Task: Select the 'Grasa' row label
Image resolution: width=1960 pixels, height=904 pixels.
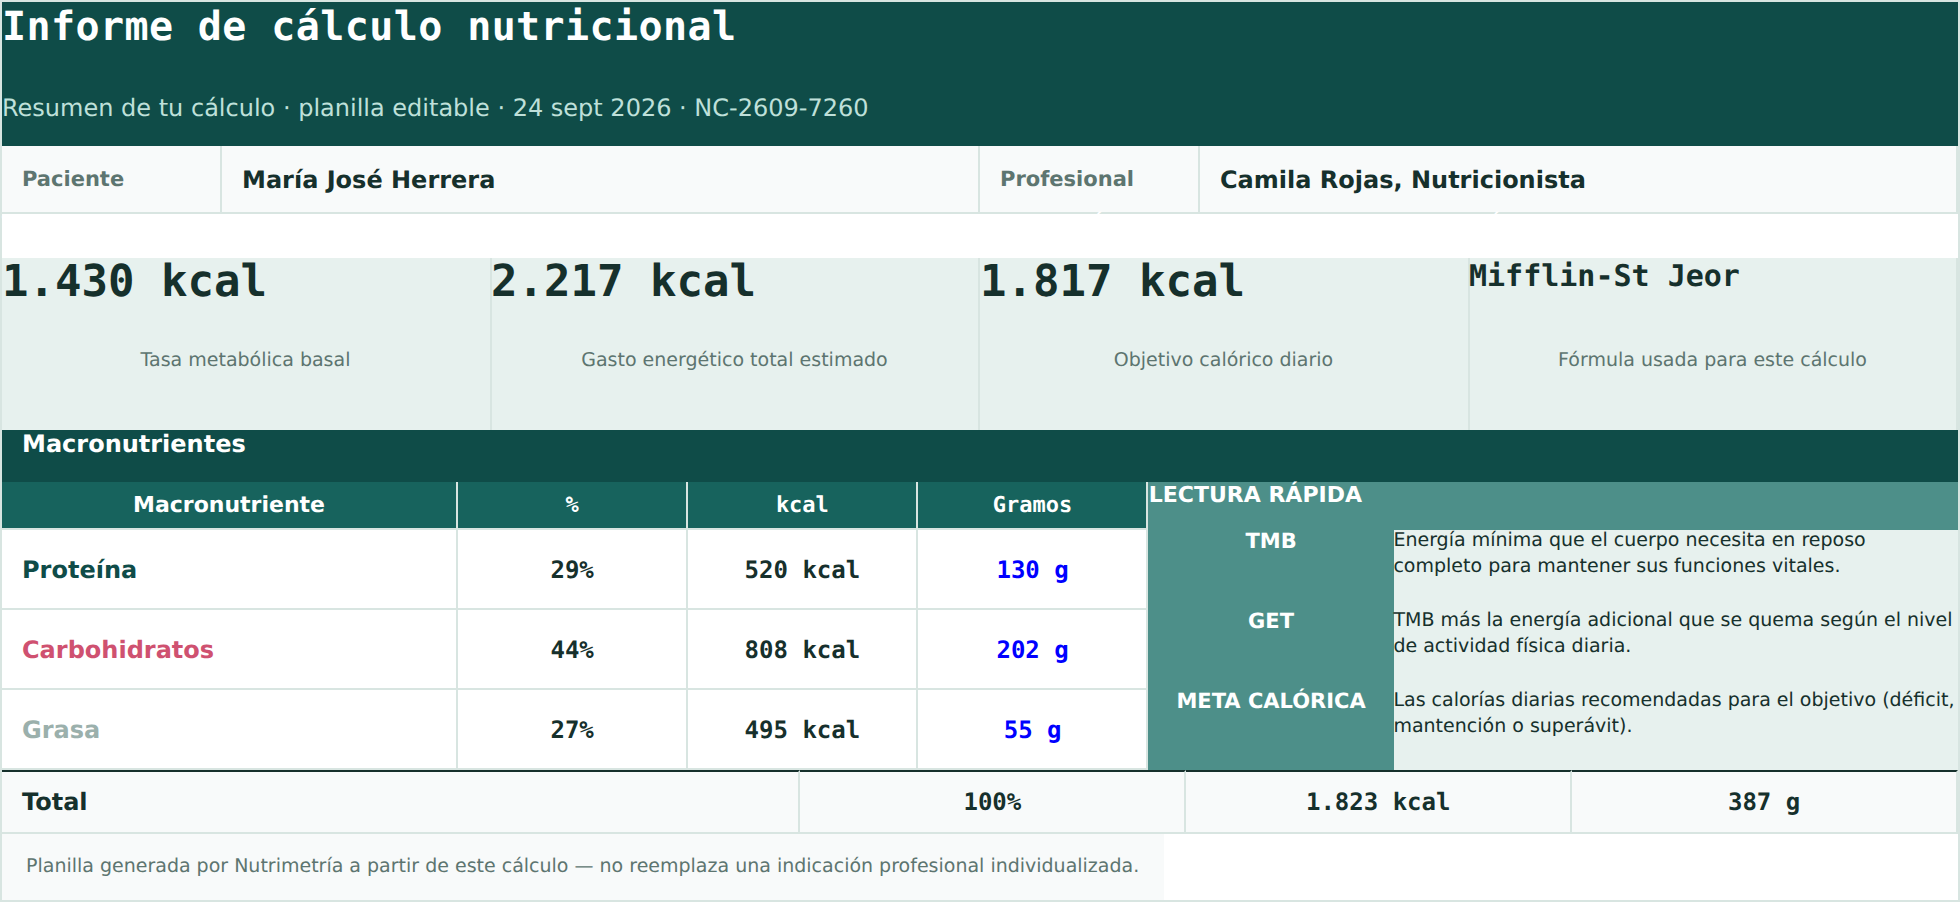Action: pos(229,730)
